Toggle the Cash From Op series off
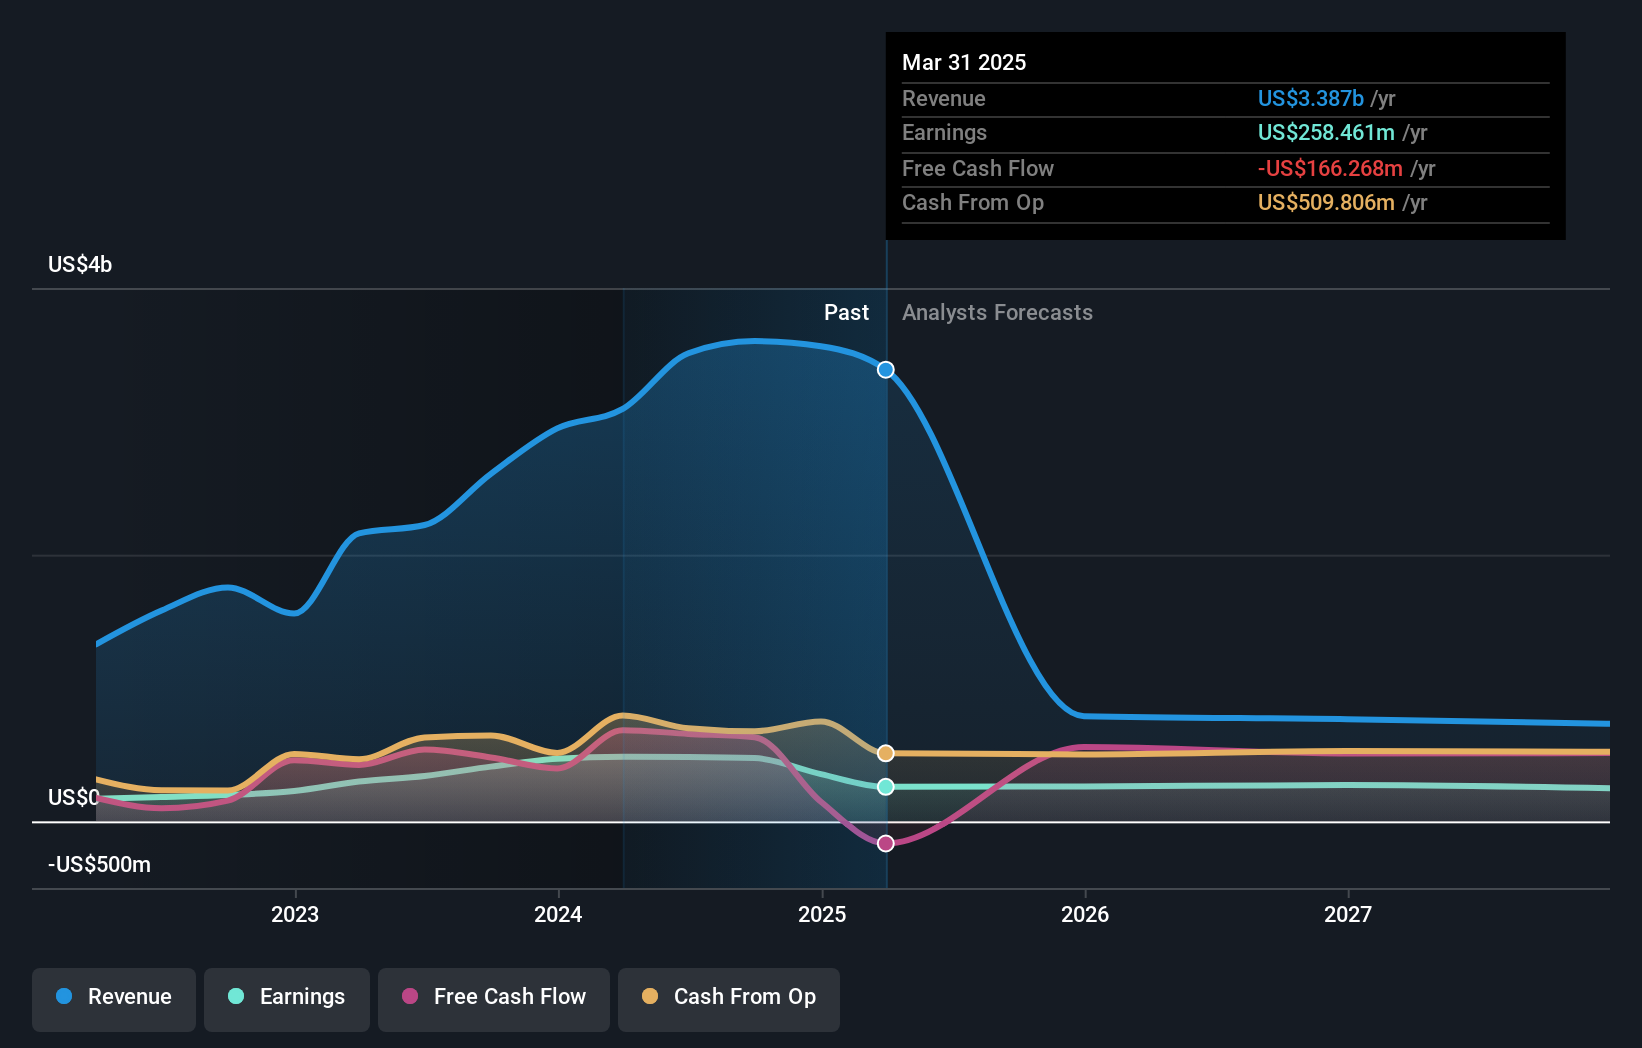Screen dimensions: 1642x1048 tap(728, 999)
